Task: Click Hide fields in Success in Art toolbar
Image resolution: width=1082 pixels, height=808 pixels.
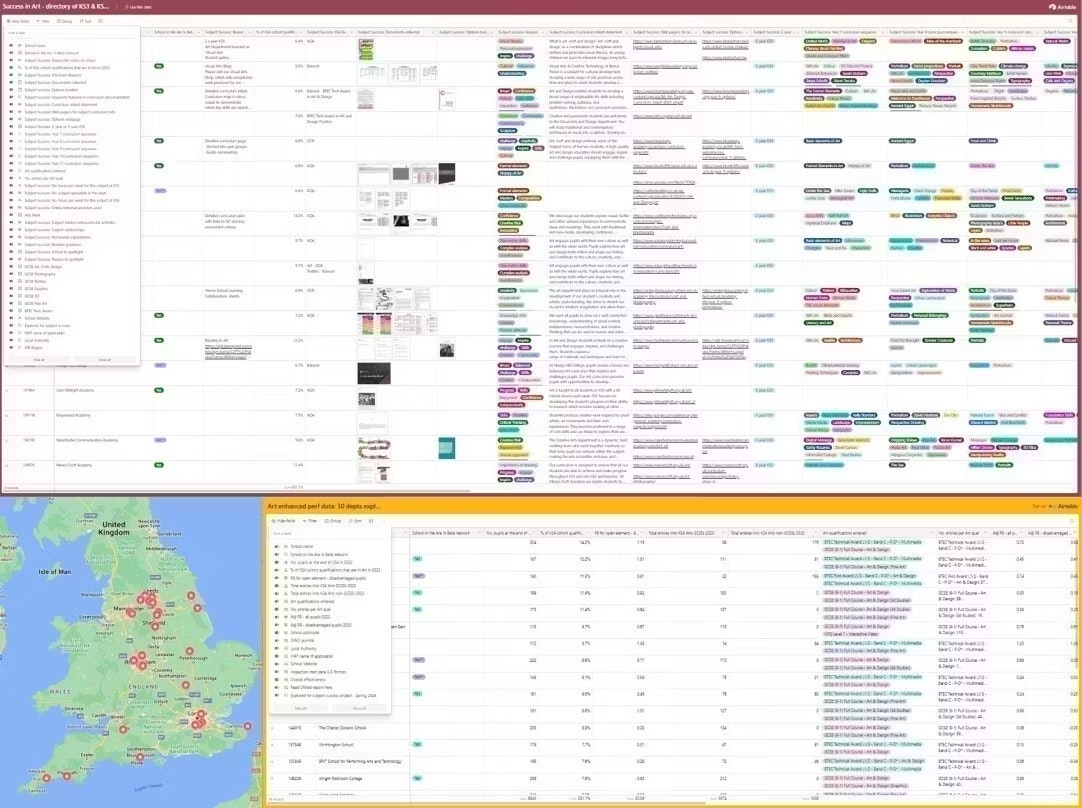Action: 18,21
